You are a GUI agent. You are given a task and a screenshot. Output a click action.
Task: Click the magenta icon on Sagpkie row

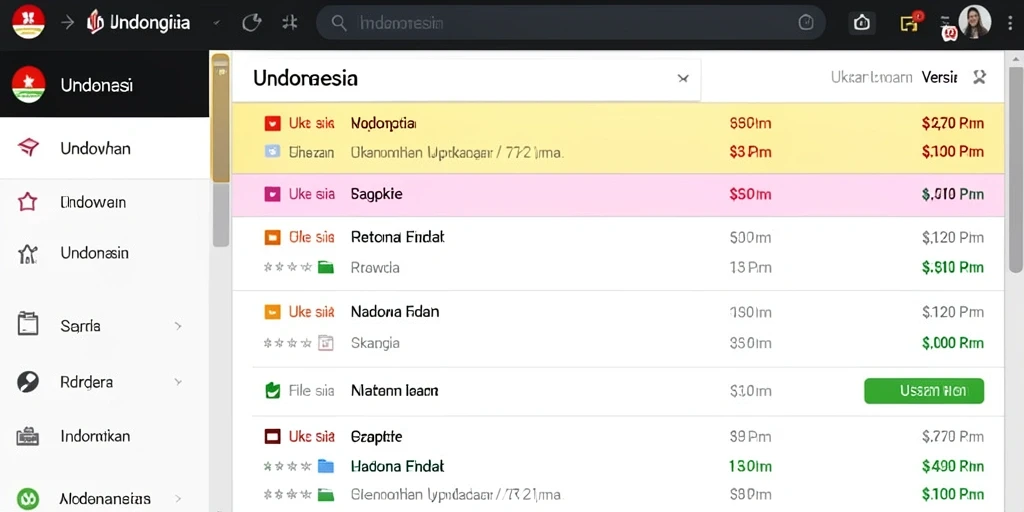[x=272, y=194]
